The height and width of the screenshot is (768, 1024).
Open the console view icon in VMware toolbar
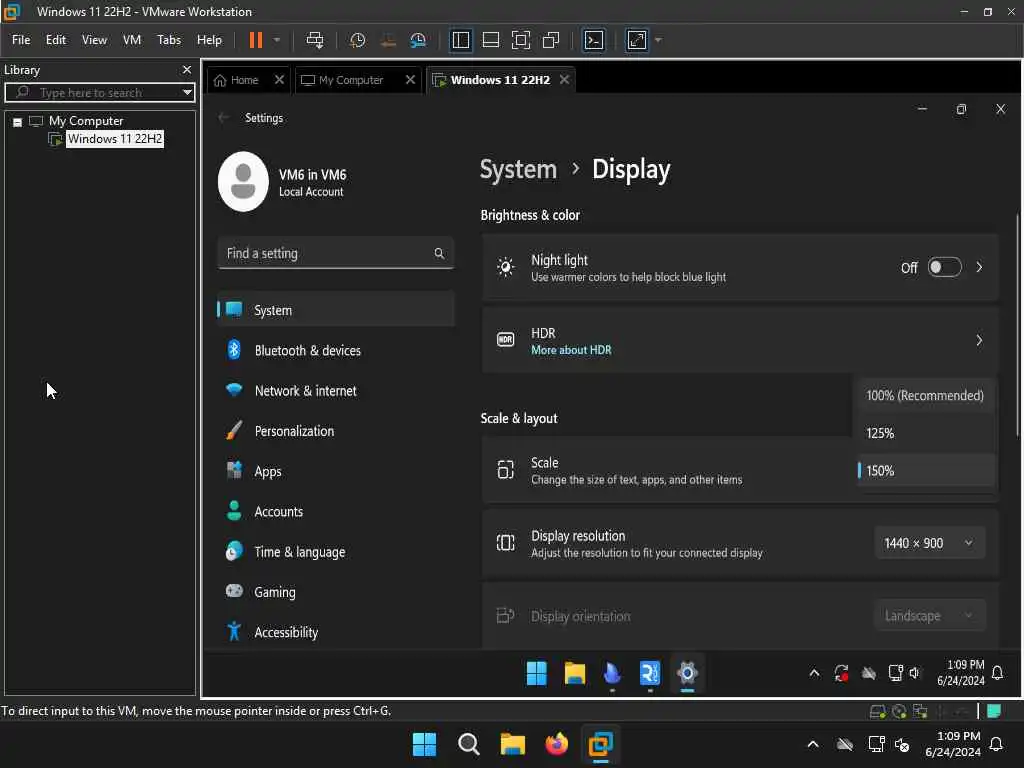tap(594, 40)
